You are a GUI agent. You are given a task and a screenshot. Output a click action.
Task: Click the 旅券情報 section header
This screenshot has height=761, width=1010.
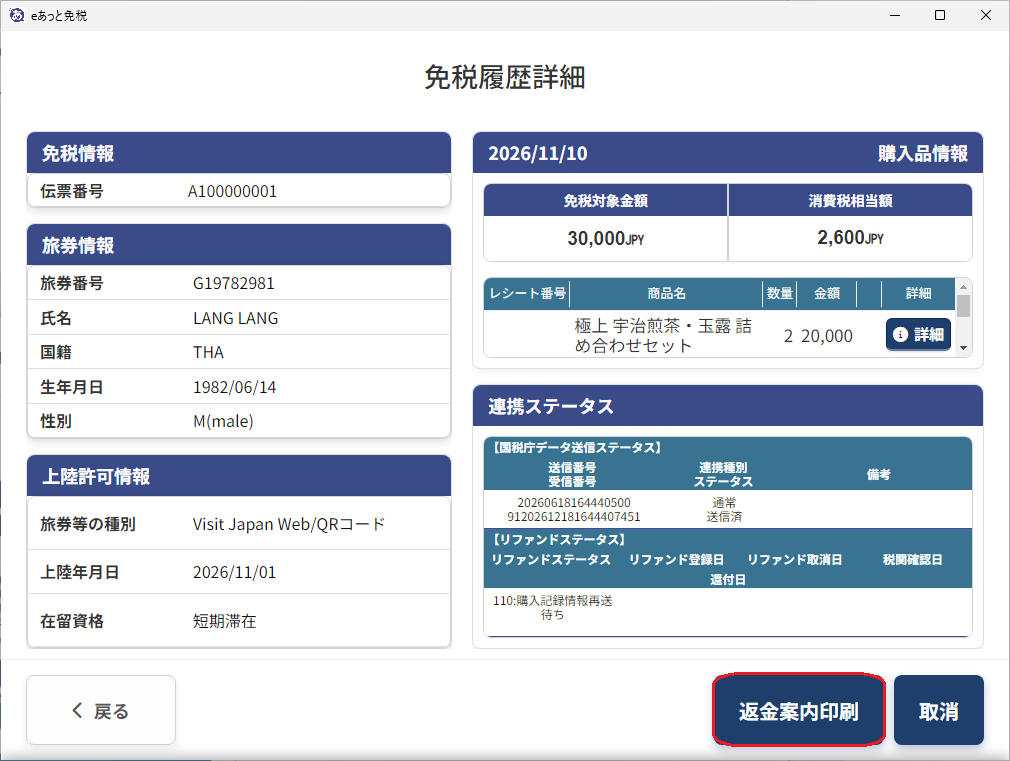239,246
